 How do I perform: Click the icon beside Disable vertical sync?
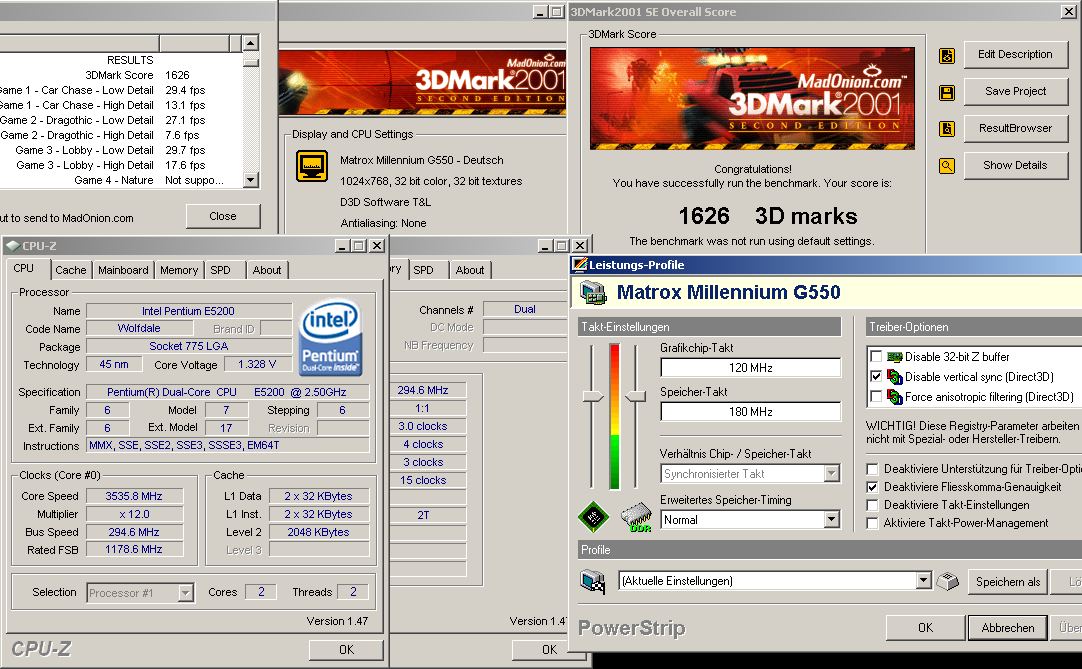(894, 377)
